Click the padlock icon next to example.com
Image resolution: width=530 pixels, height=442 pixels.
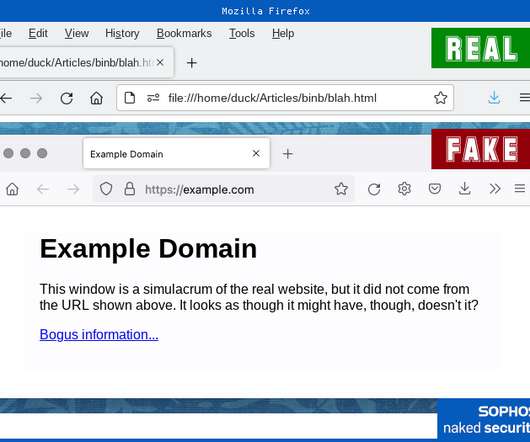[129, 189]
